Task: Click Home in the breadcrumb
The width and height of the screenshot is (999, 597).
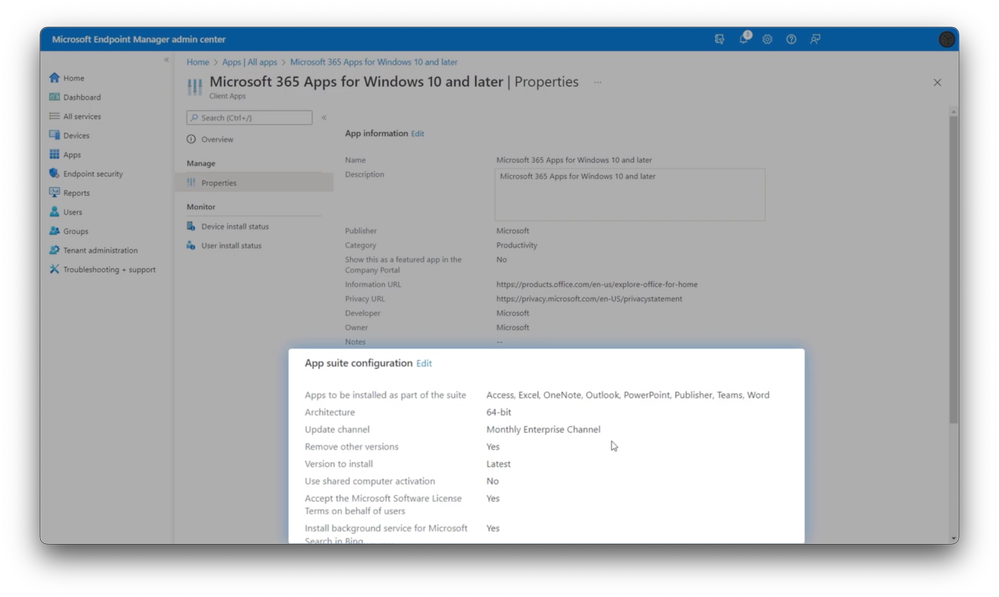Action: click(198, 62)
